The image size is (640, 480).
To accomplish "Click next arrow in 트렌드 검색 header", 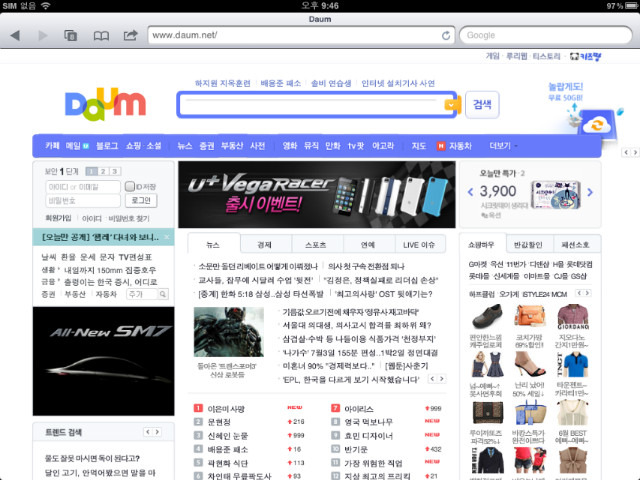I will [157, 432].
